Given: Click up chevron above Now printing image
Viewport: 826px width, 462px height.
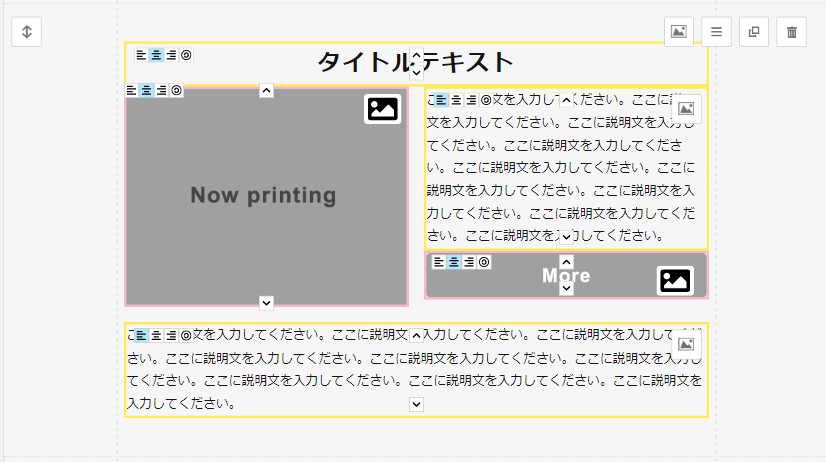Looking at the screenshot, I should (266, 91).
